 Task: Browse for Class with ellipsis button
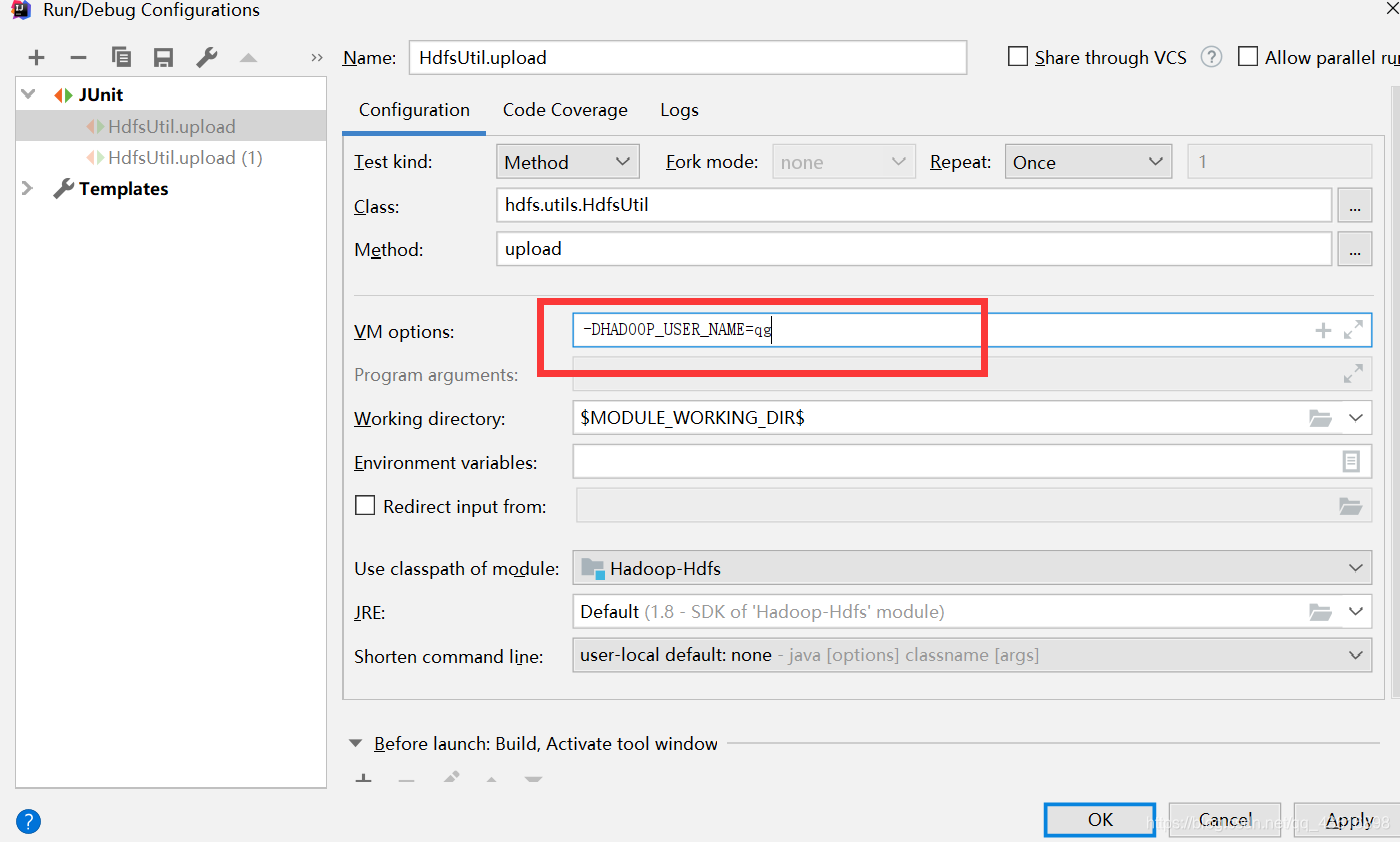click(1354, 207)
